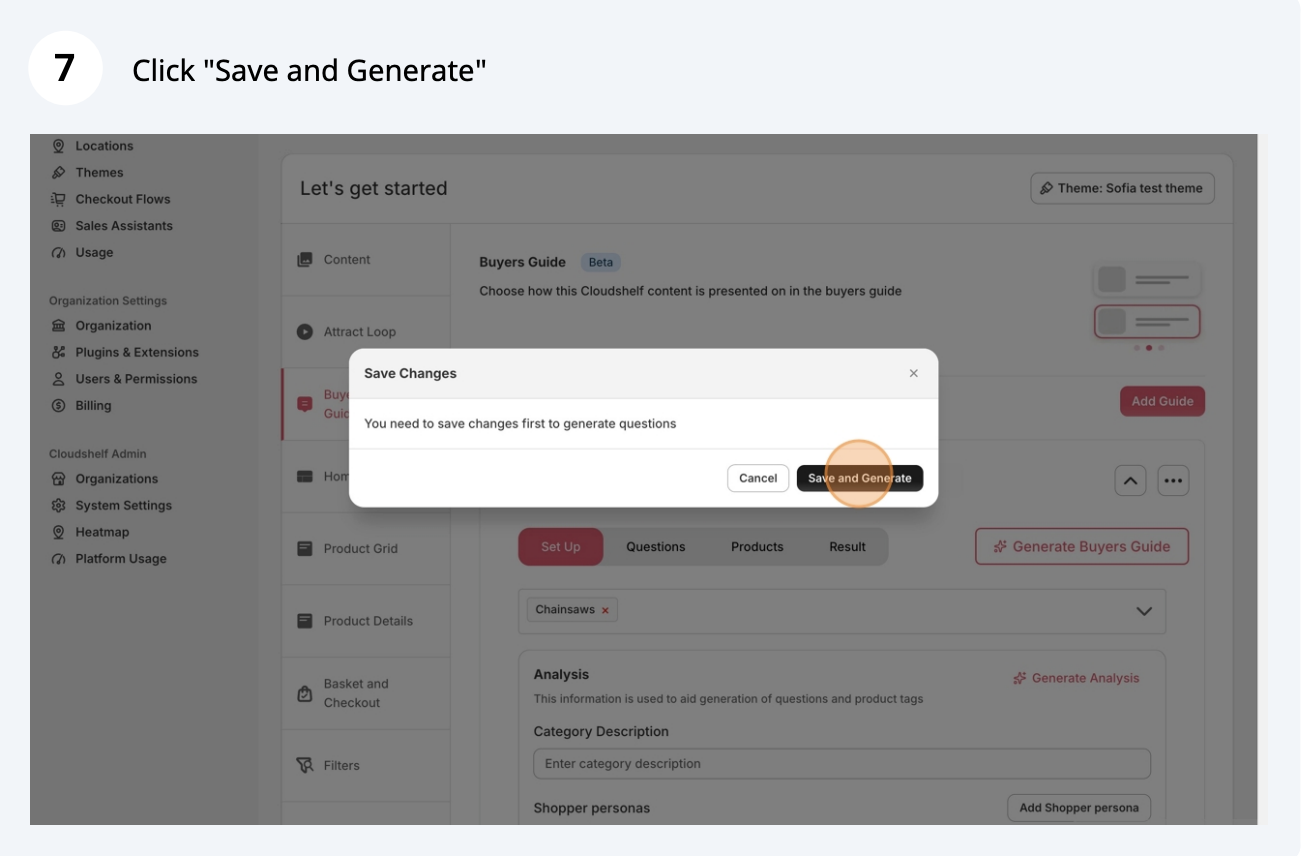Open Checkout Flows cart icon

tap(58, 199)
